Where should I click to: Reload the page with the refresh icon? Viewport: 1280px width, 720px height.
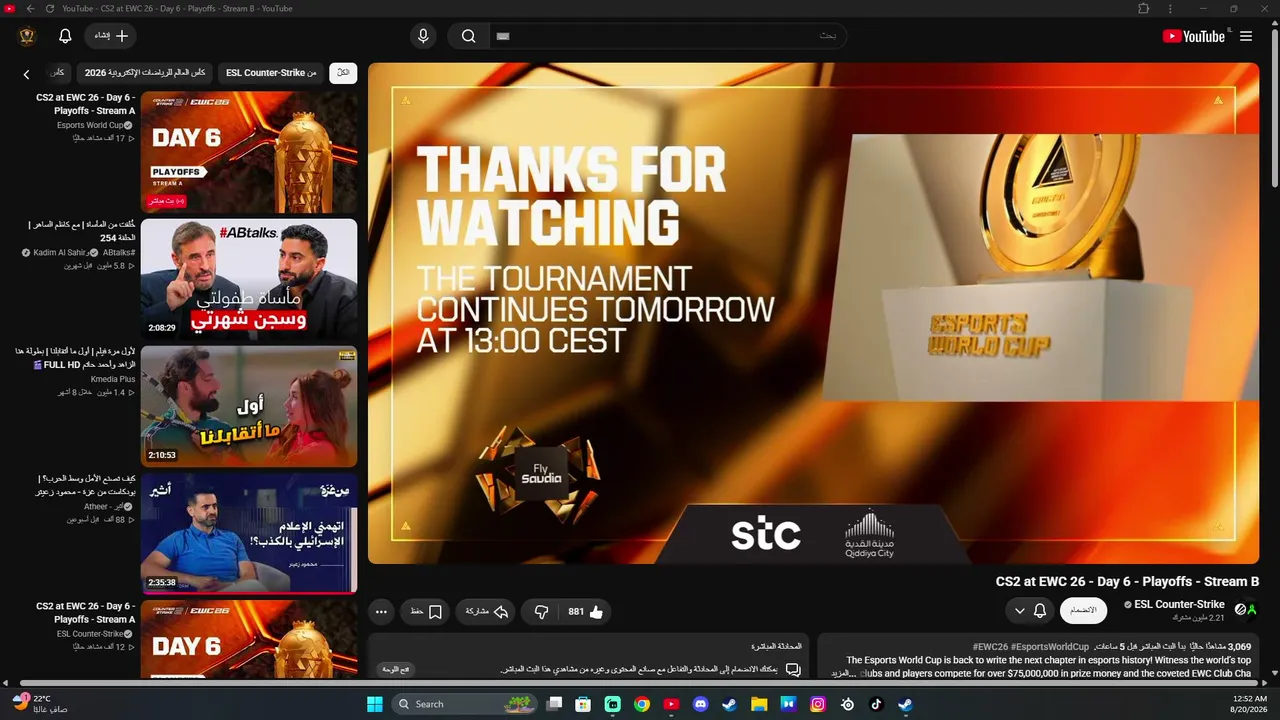(50, 8)
